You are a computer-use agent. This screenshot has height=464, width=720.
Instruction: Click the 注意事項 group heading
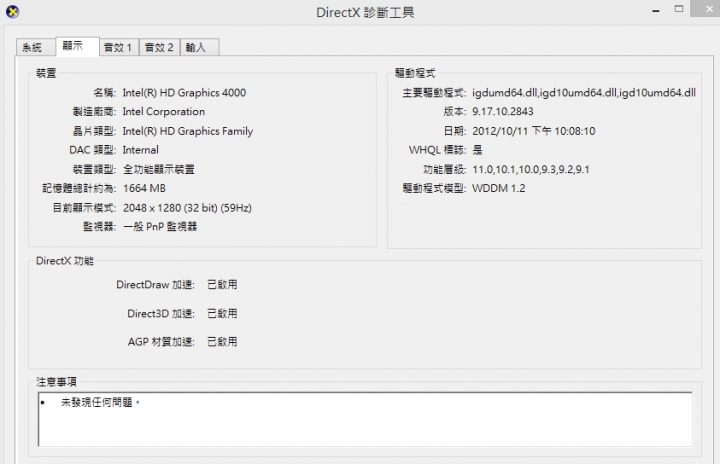click(56, 382)
